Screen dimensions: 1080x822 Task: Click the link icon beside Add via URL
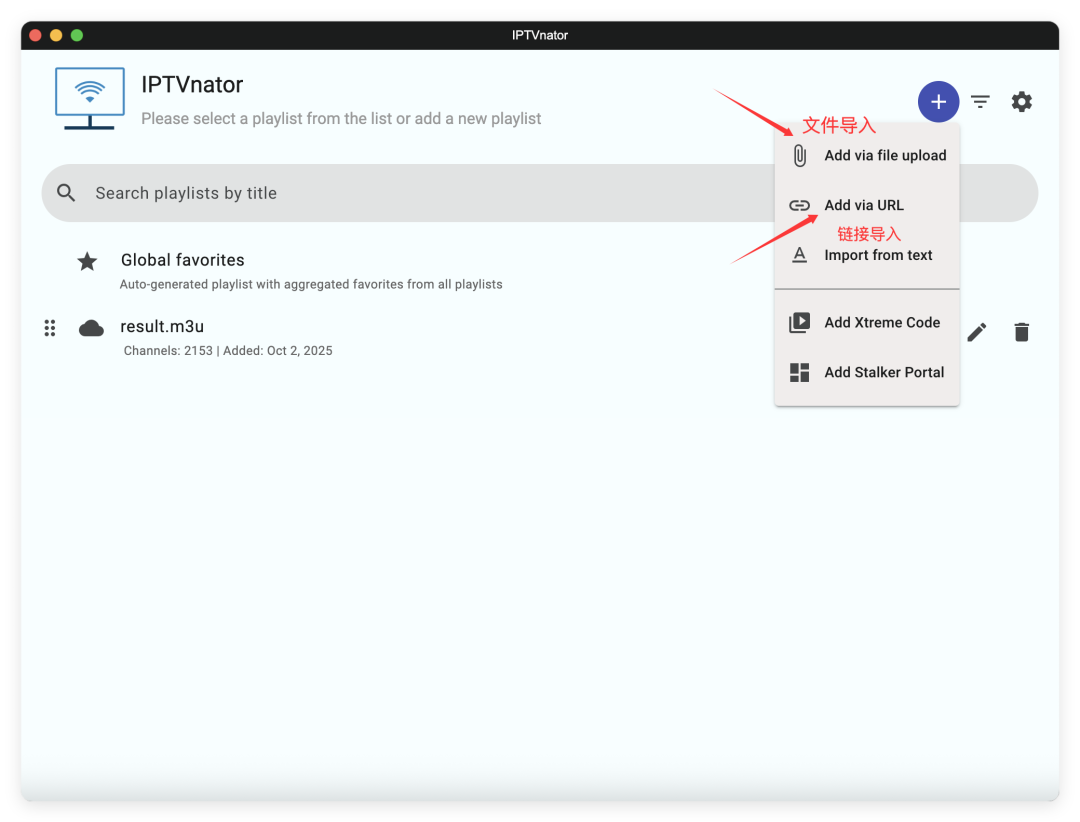pyautogui.click(x=799, y=205)
